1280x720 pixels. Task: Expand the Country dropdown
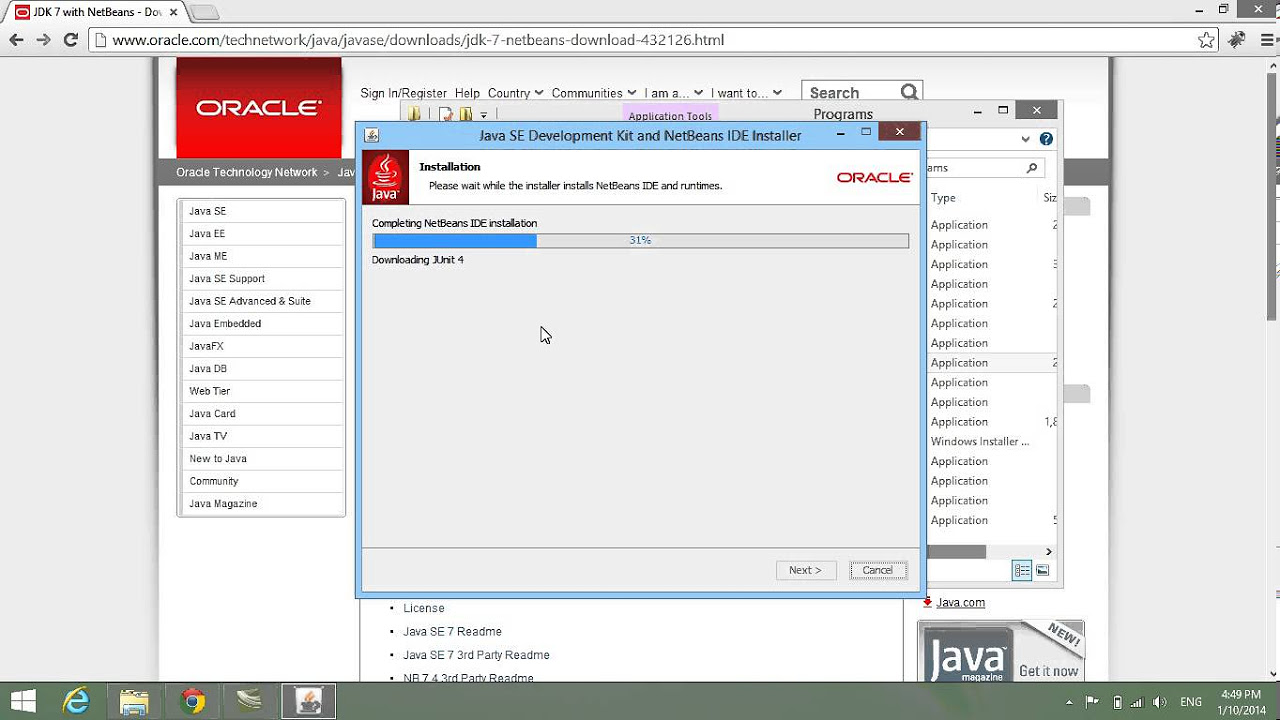point(516,93)
